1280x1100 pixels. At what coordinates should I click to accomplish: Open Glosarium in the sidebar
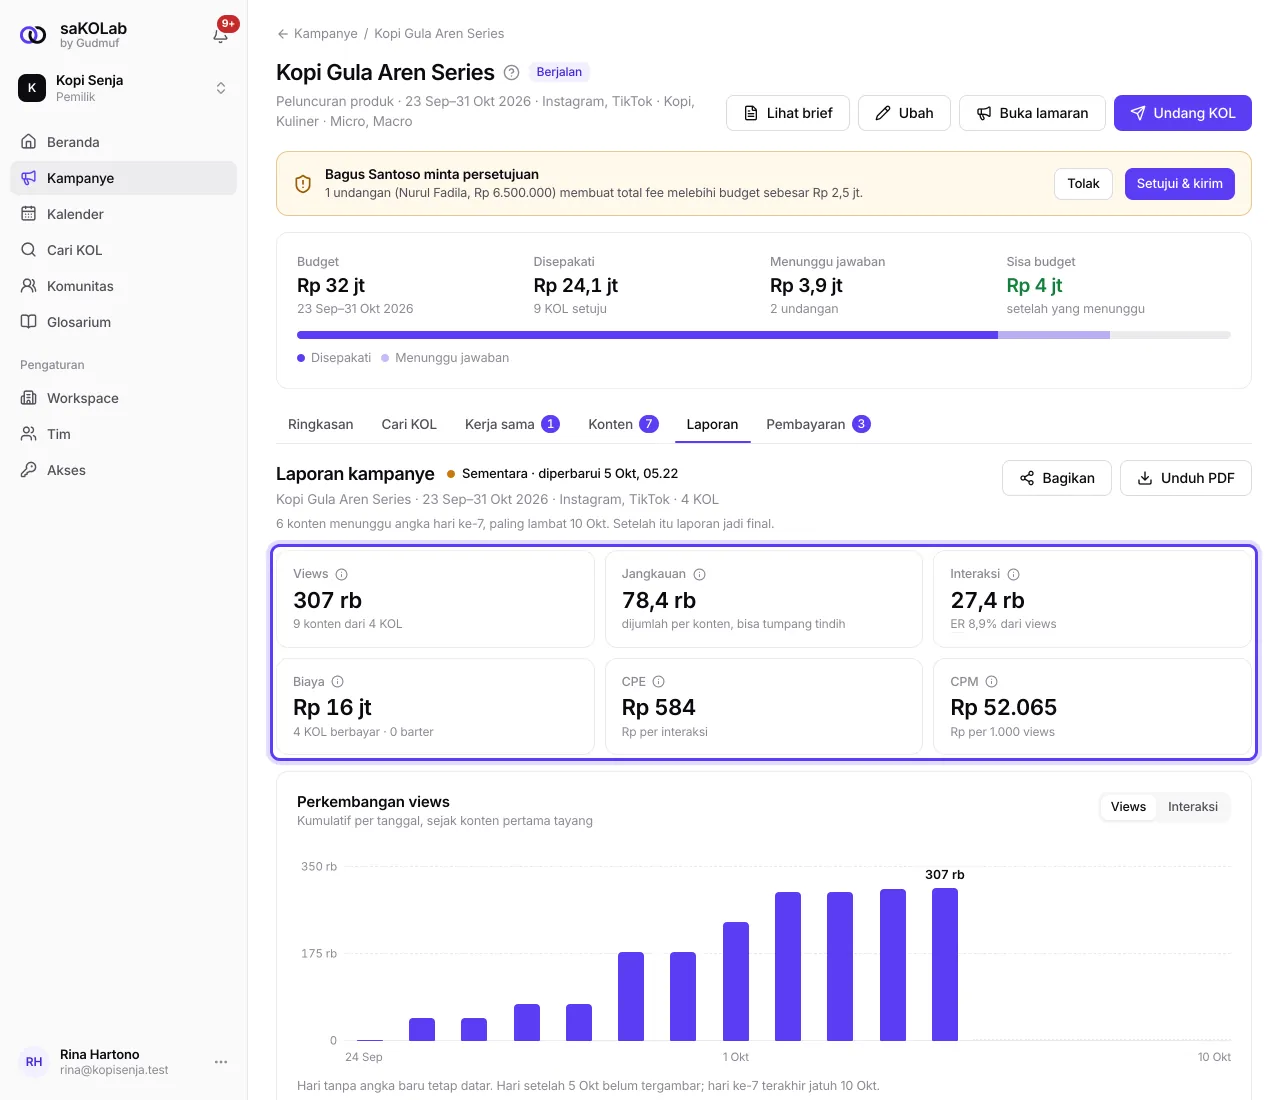tap(123, 322)
